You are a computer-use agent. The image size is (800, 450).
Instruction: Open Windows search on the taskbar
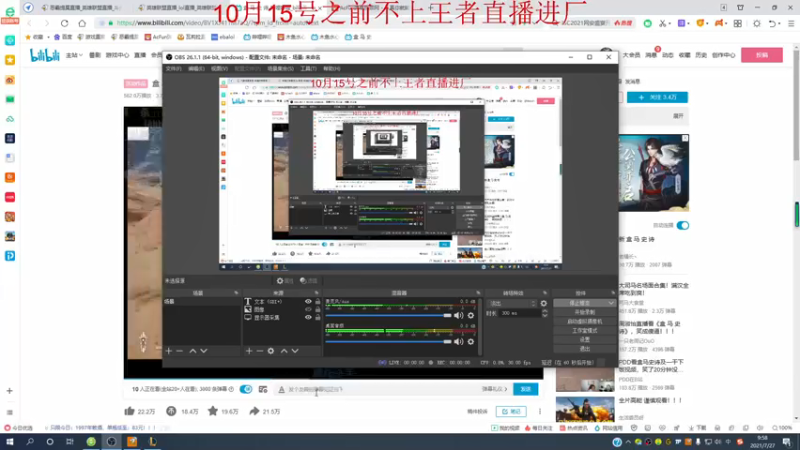coord(30,442)
